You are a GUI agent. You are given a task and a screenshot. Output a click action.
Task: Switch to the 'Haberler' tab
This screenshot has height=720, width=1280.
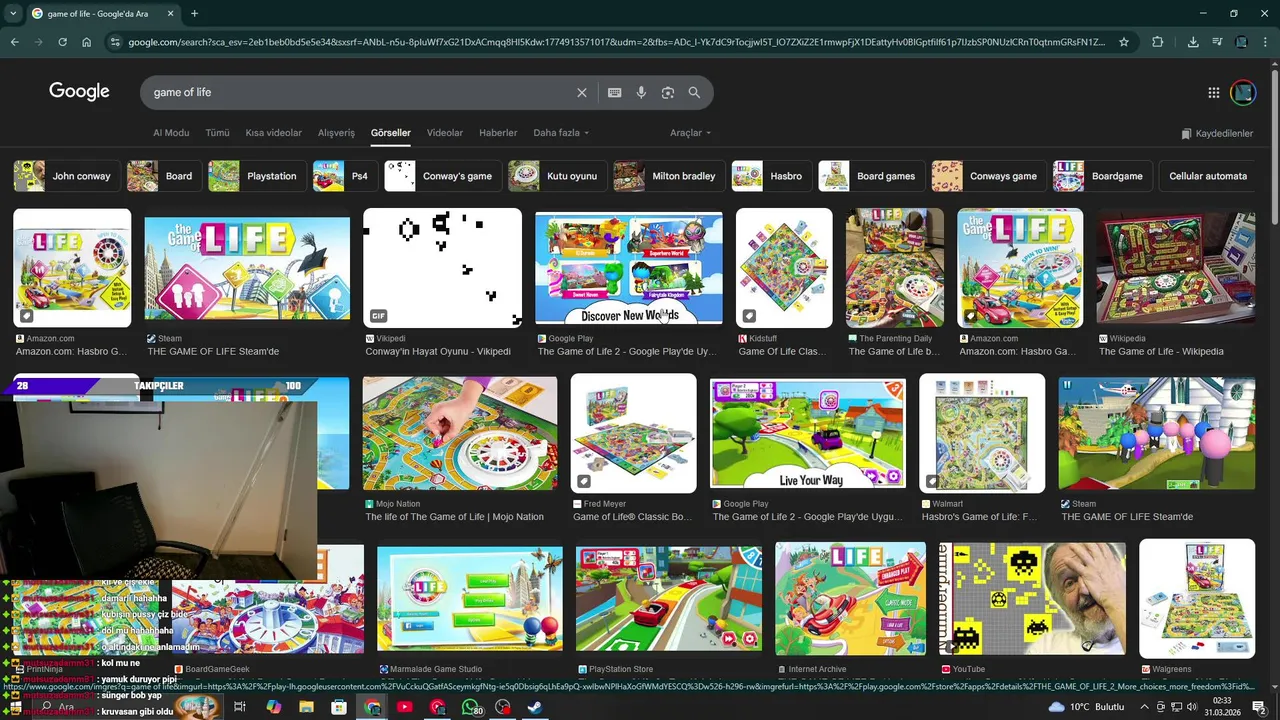pos(498,133)
